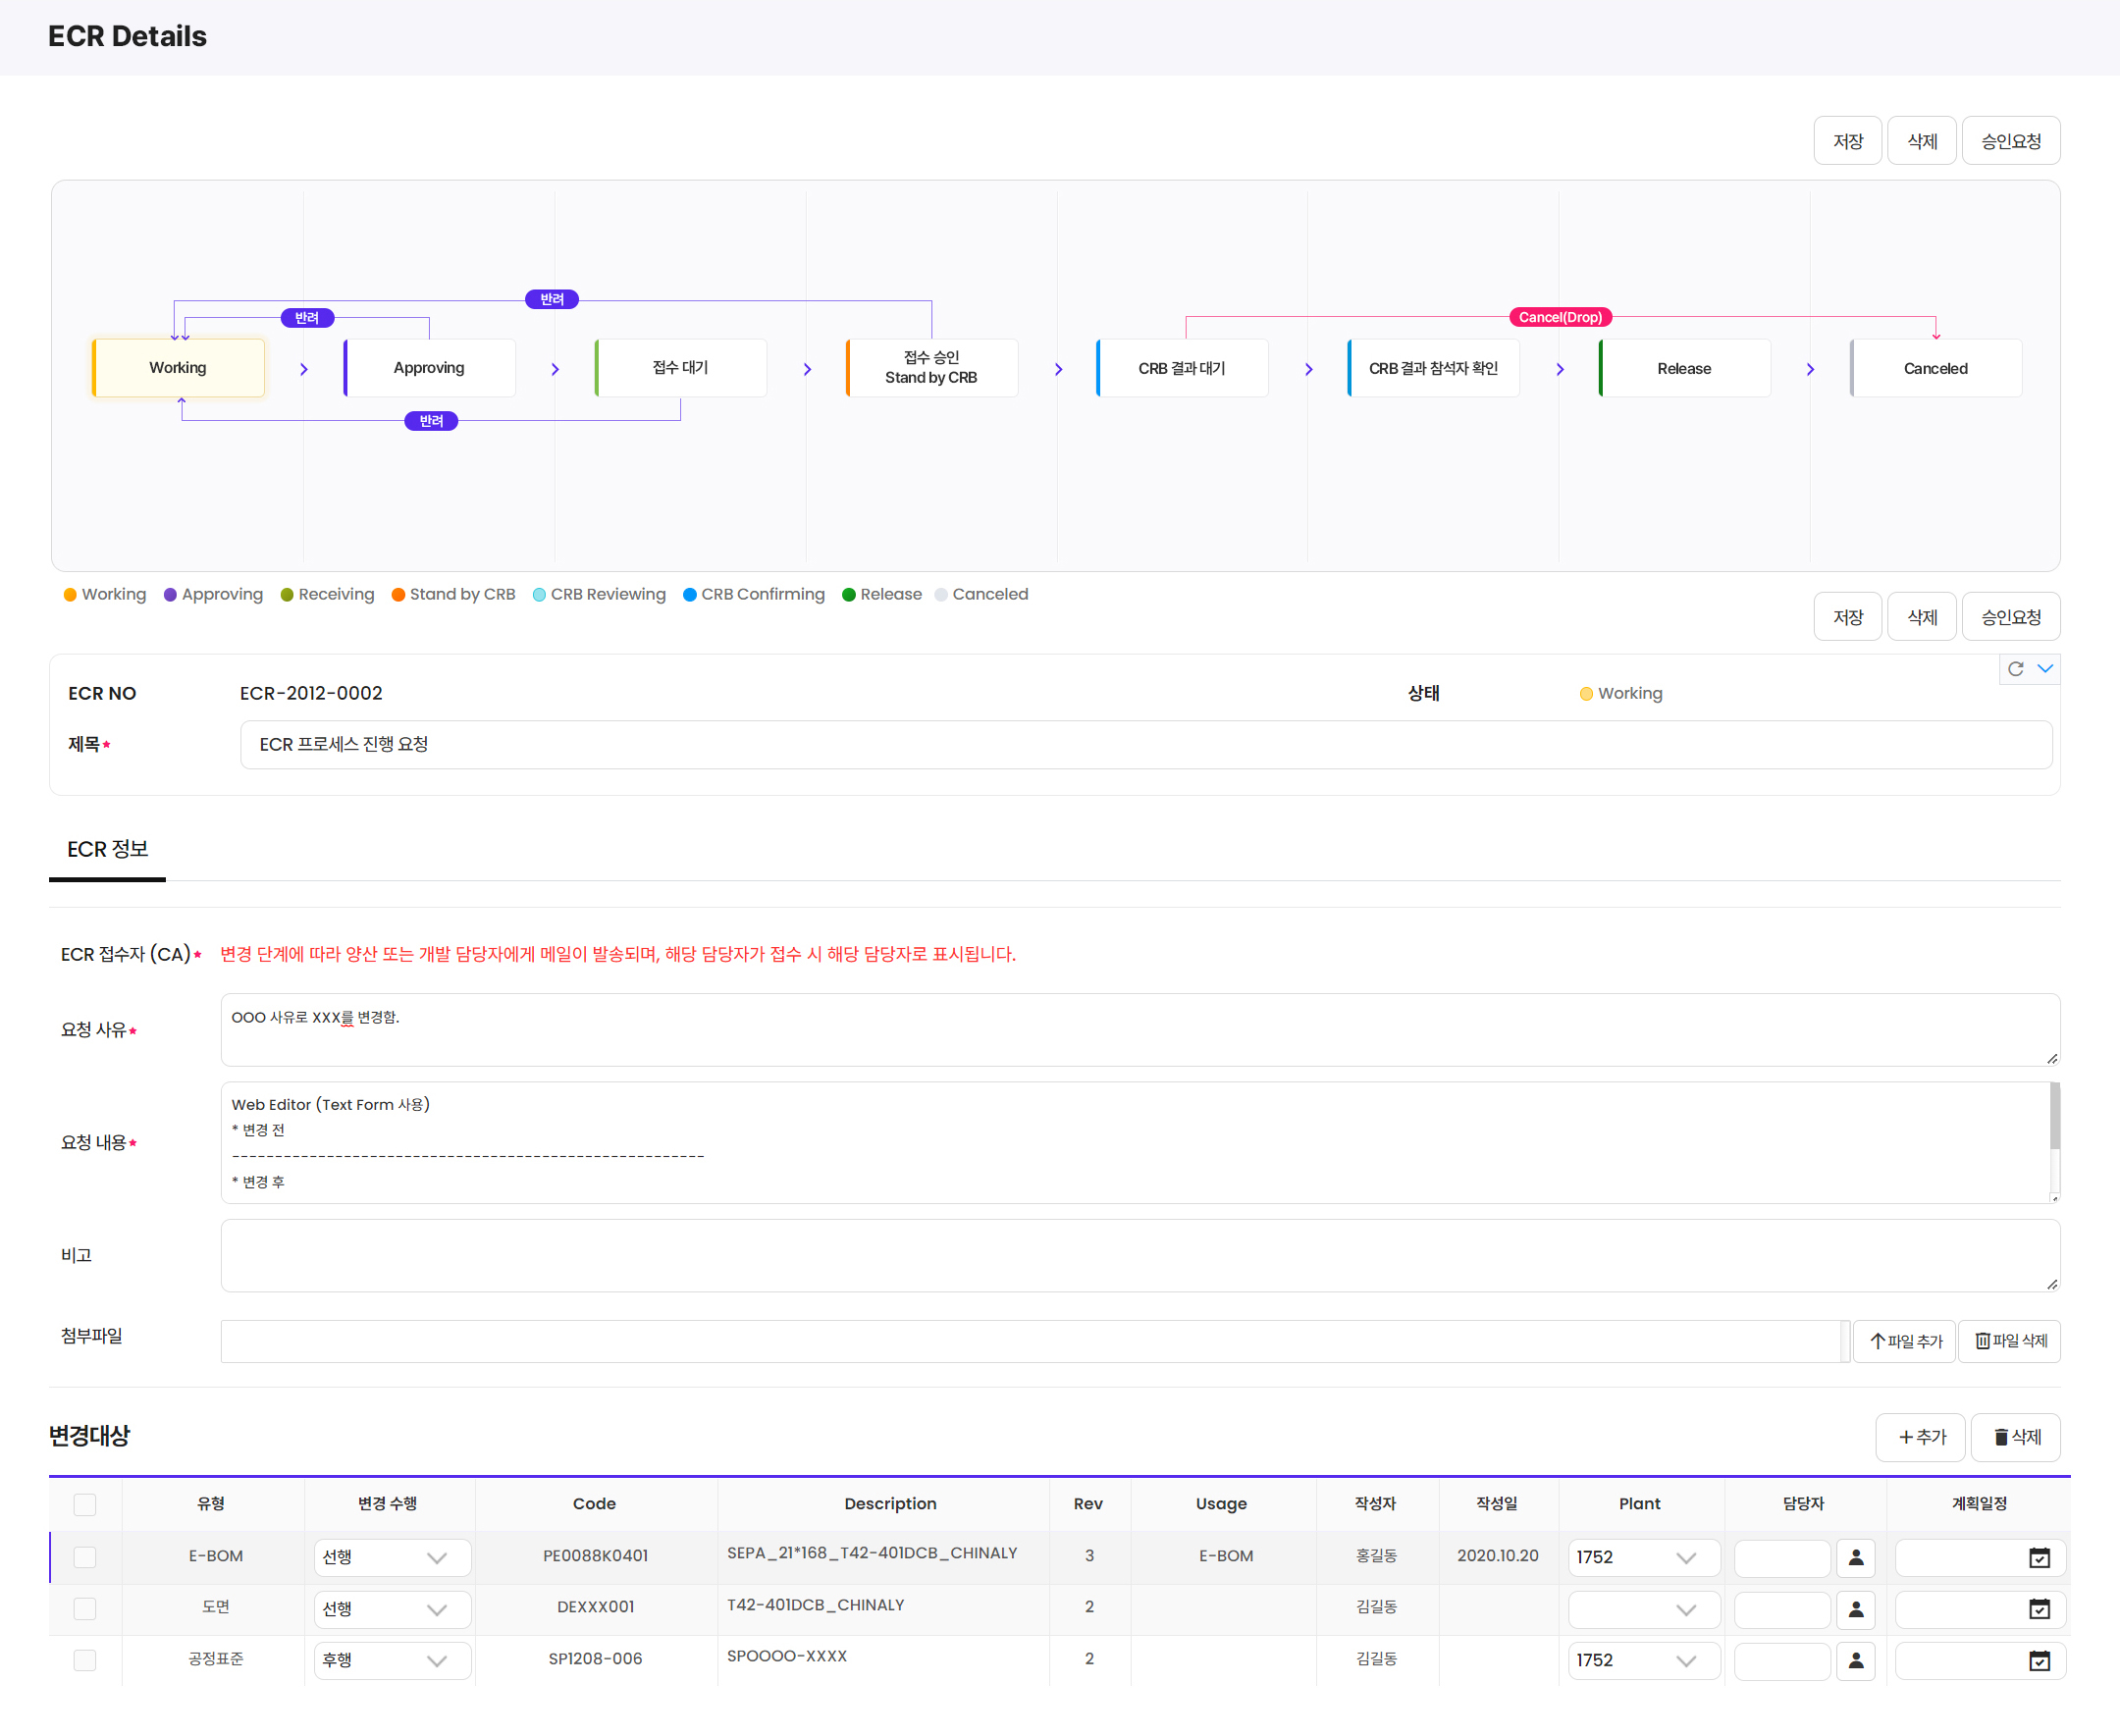Select the ECR 정보 tab
2120x1736 pixels.
[107, 849]
